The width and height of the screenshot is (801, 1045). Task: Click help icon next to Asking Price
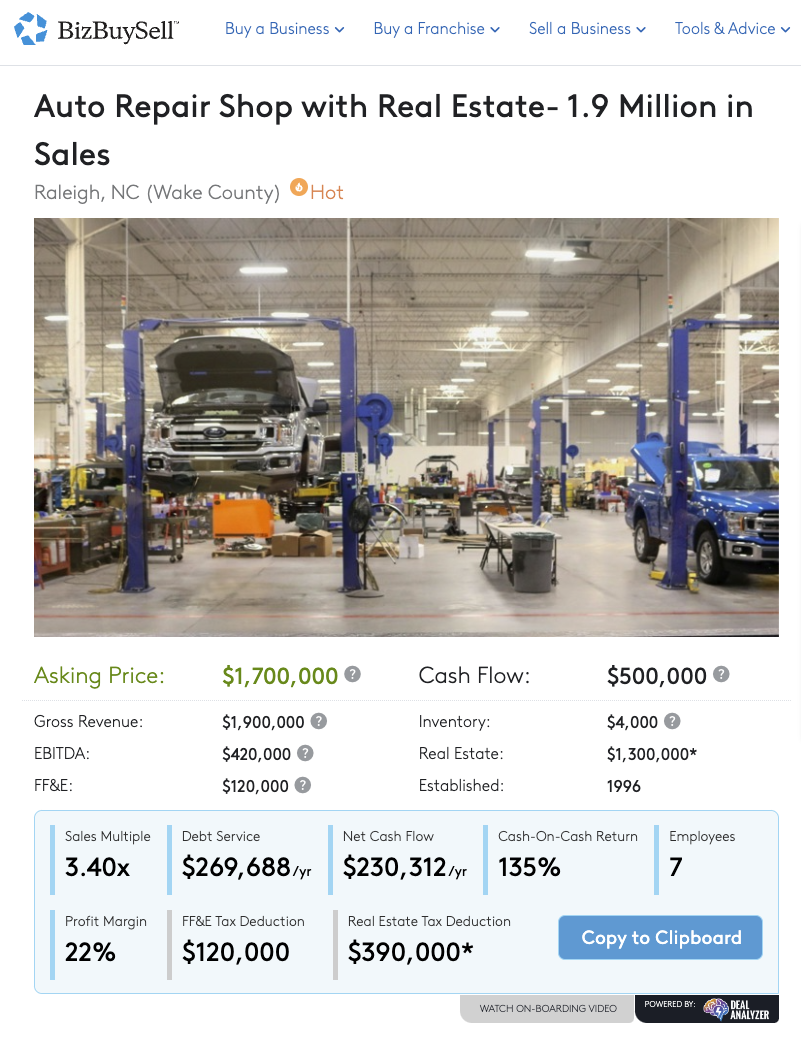[352, 675]
